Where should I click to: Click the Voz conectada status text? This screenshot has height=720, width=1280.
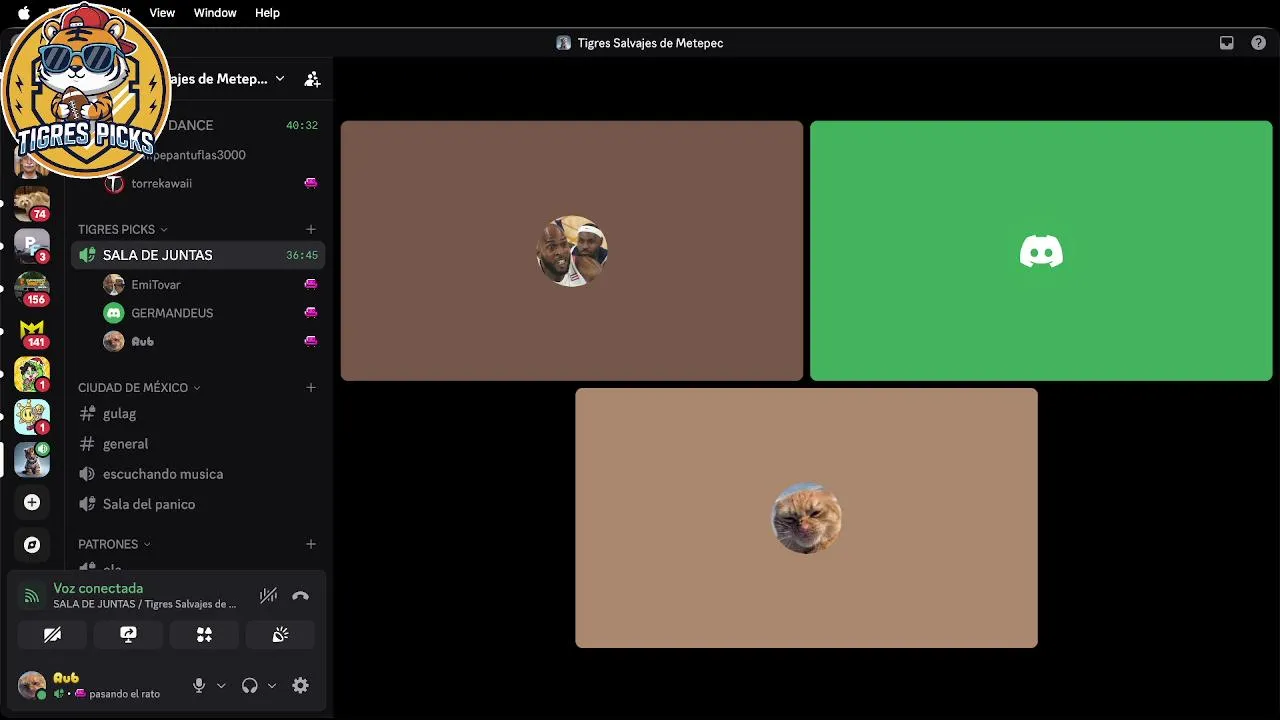[x=98, y=588]
